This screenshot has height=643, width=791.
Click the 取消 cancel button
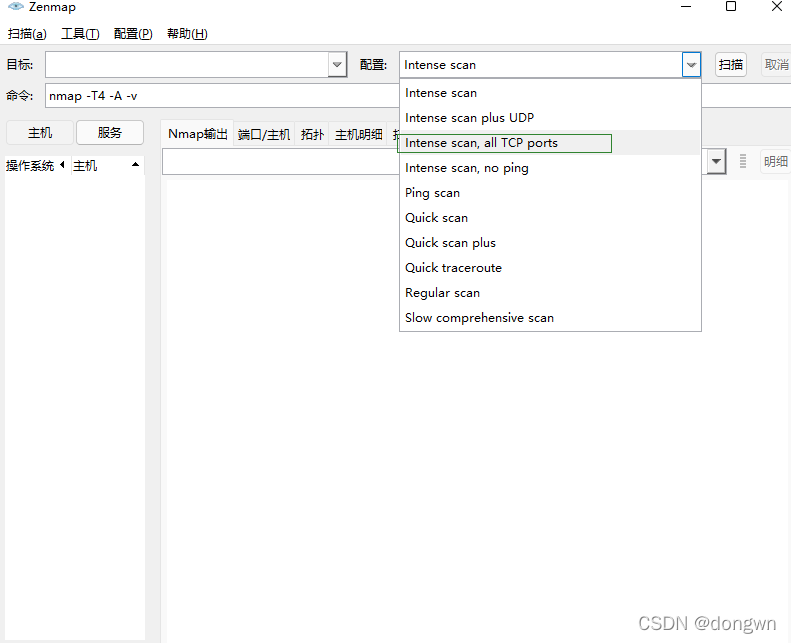(x=776, y=65)
